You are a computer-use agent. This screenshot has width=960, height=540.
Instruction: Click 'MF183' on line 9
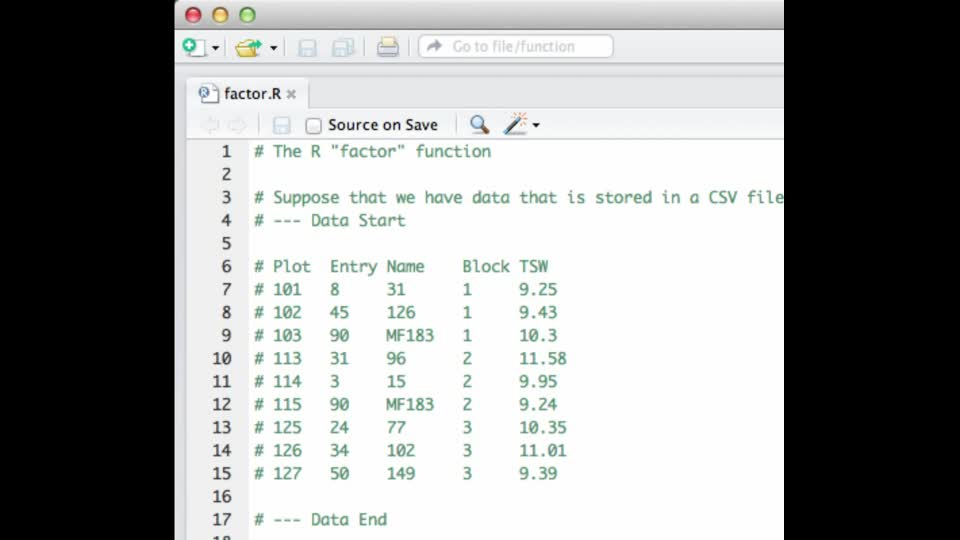click(410, 336)
